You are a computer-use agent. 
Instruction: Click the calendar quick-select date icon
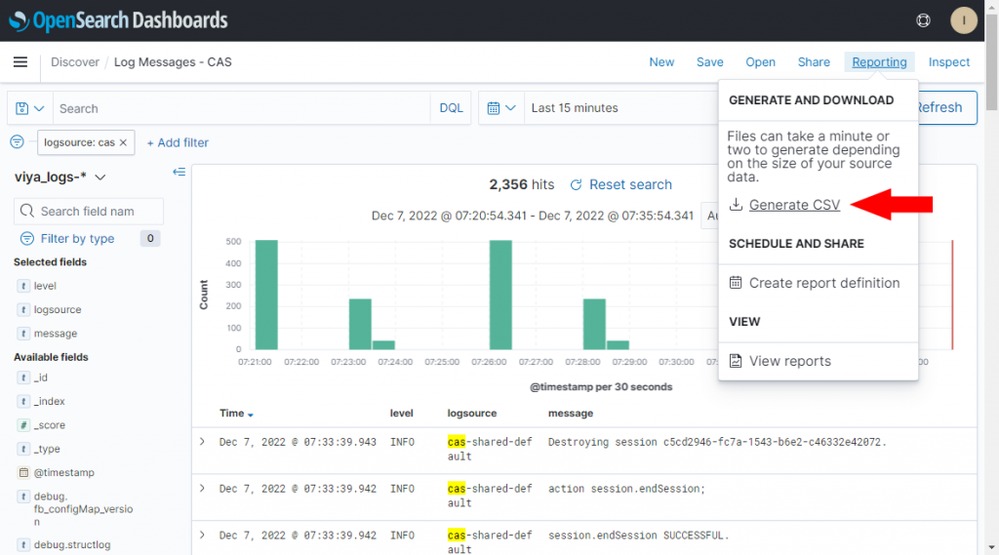(x=501, y=108)
